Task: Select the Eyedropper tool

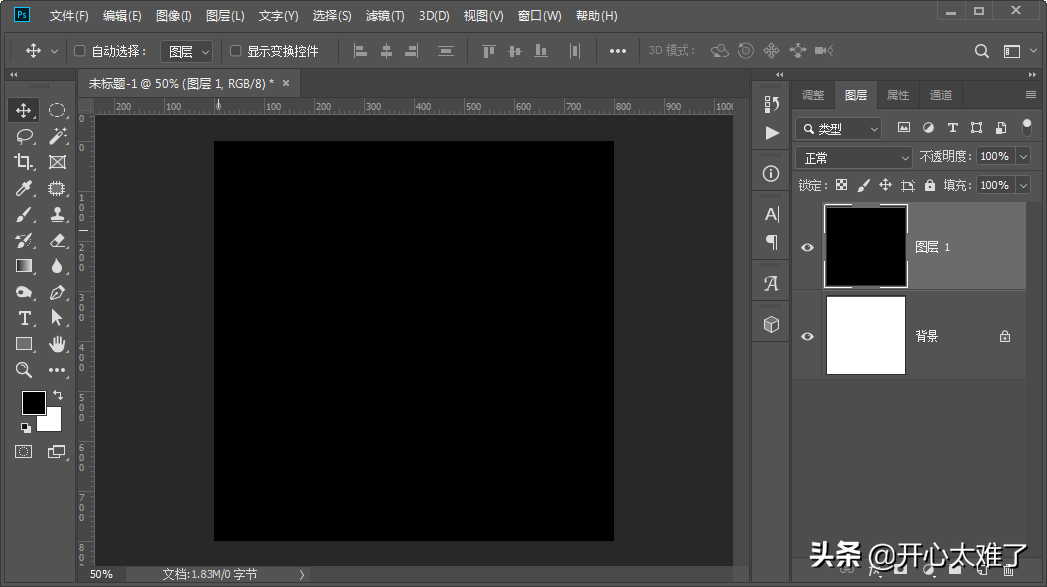Action: click(24, 188)
